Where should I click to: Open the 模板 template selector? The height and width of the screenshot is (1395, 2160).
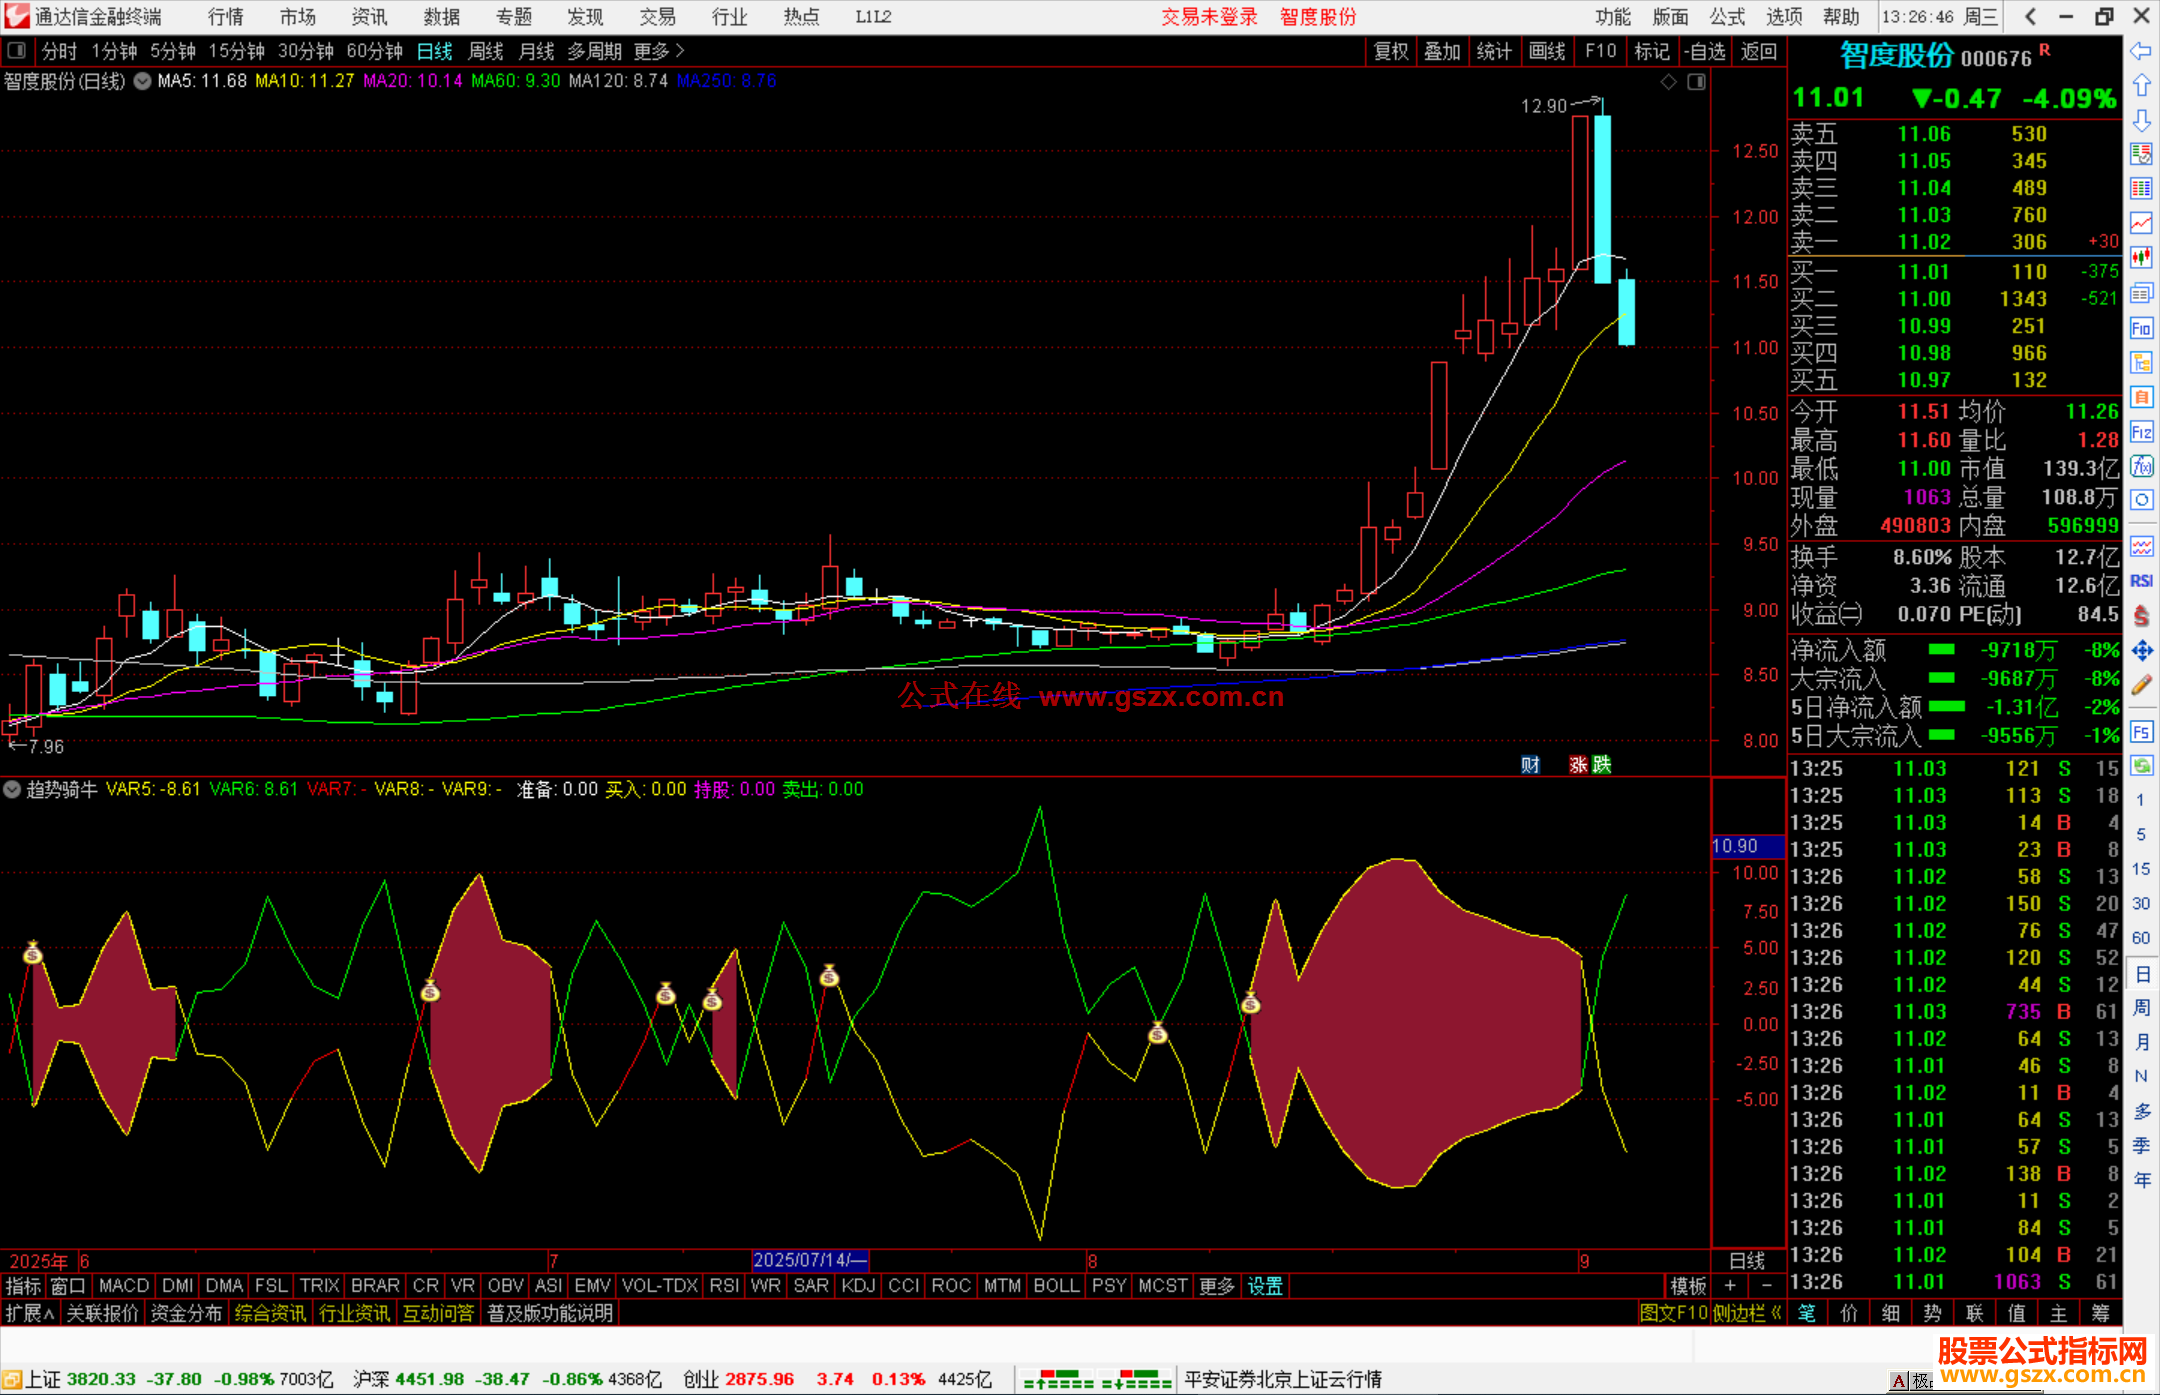(x=1689, y=1286)
